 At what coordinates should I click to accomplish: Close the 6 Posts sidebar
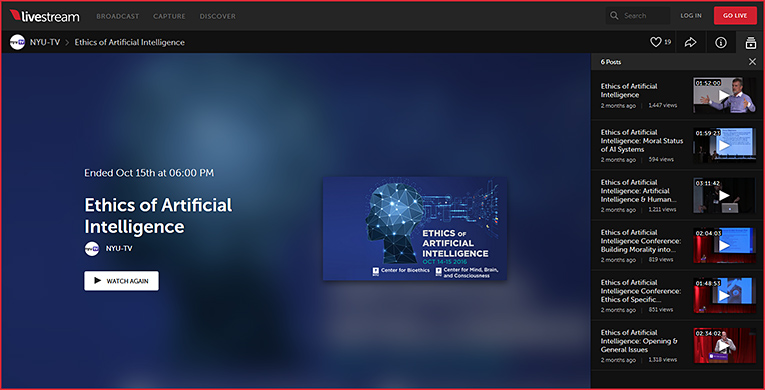(752, 62)
